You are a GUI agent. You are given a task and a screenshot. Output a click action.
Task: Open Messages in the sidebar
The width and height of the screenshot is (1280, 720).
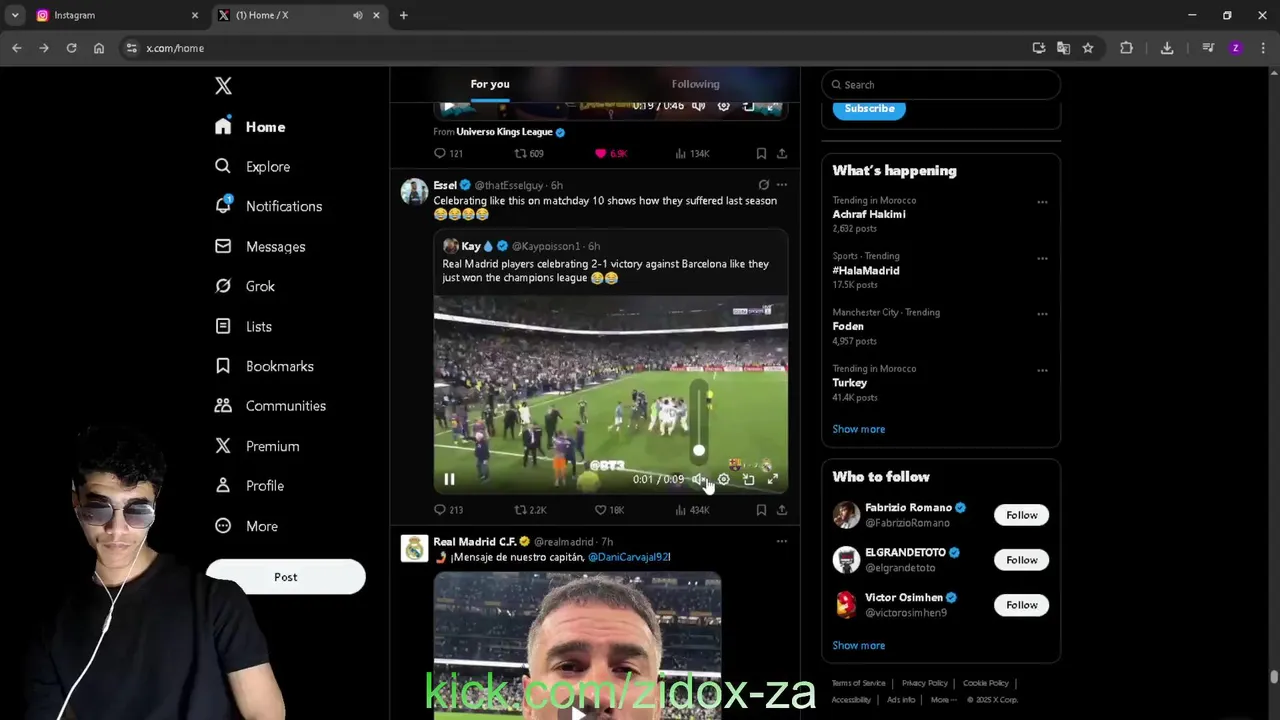(x=260, y=246)
